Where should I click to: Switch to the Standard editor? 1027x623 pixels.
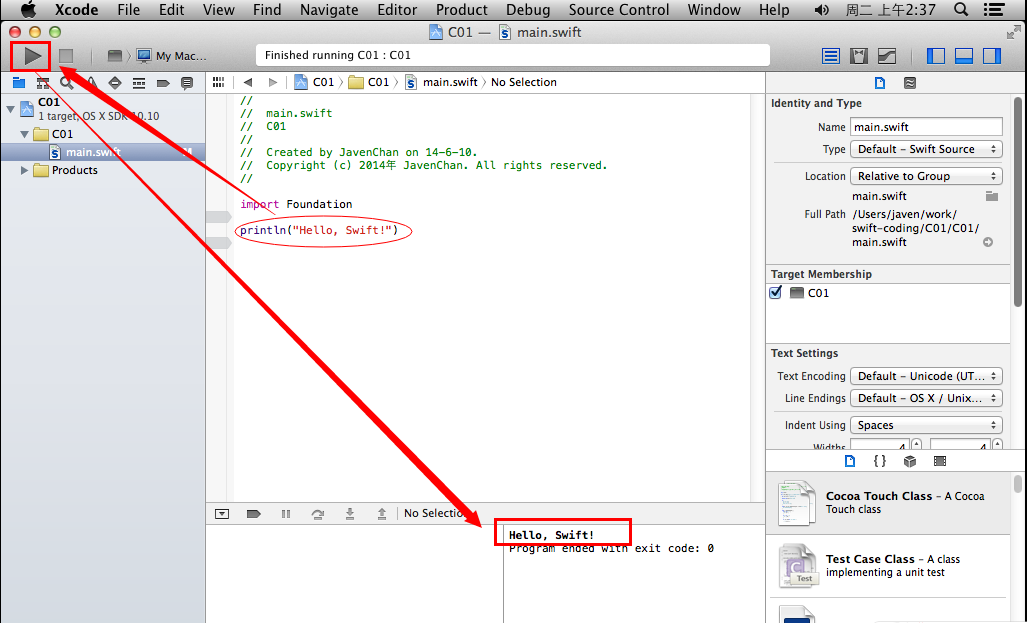click(831, 56)
